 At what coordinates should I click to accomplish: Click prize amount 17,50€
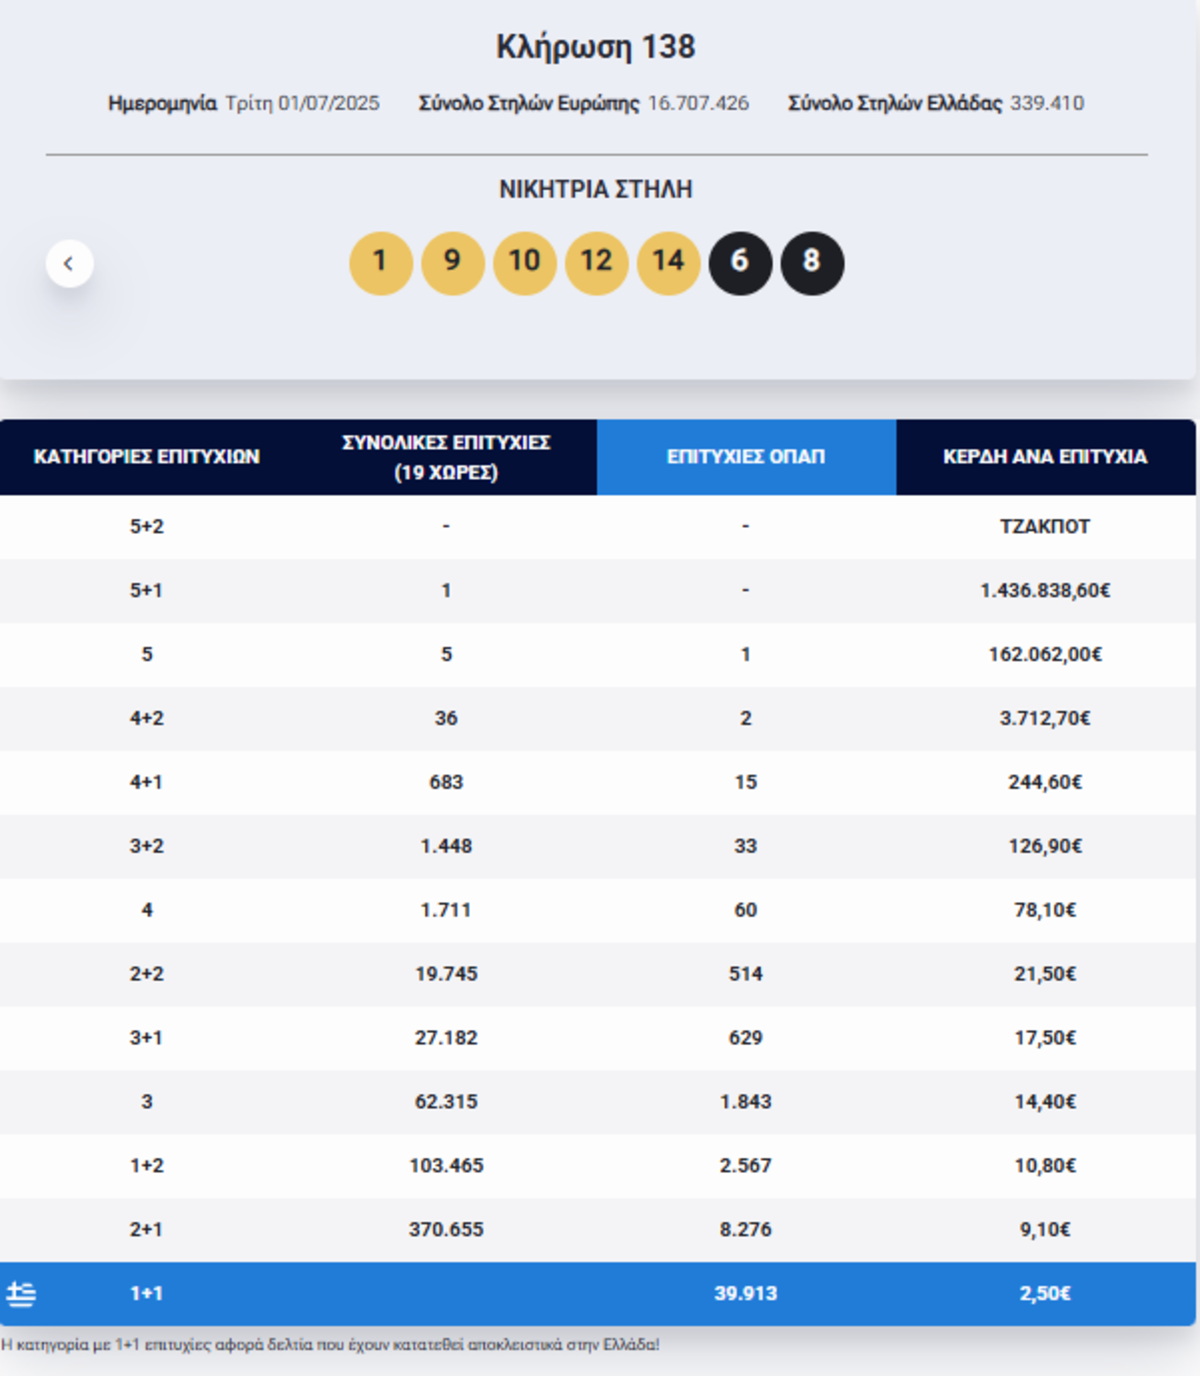pos(1045,1039)
